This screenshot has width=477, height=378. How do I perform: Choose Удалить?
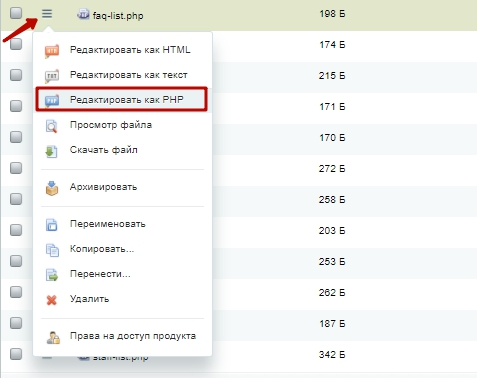coord(89,299)
